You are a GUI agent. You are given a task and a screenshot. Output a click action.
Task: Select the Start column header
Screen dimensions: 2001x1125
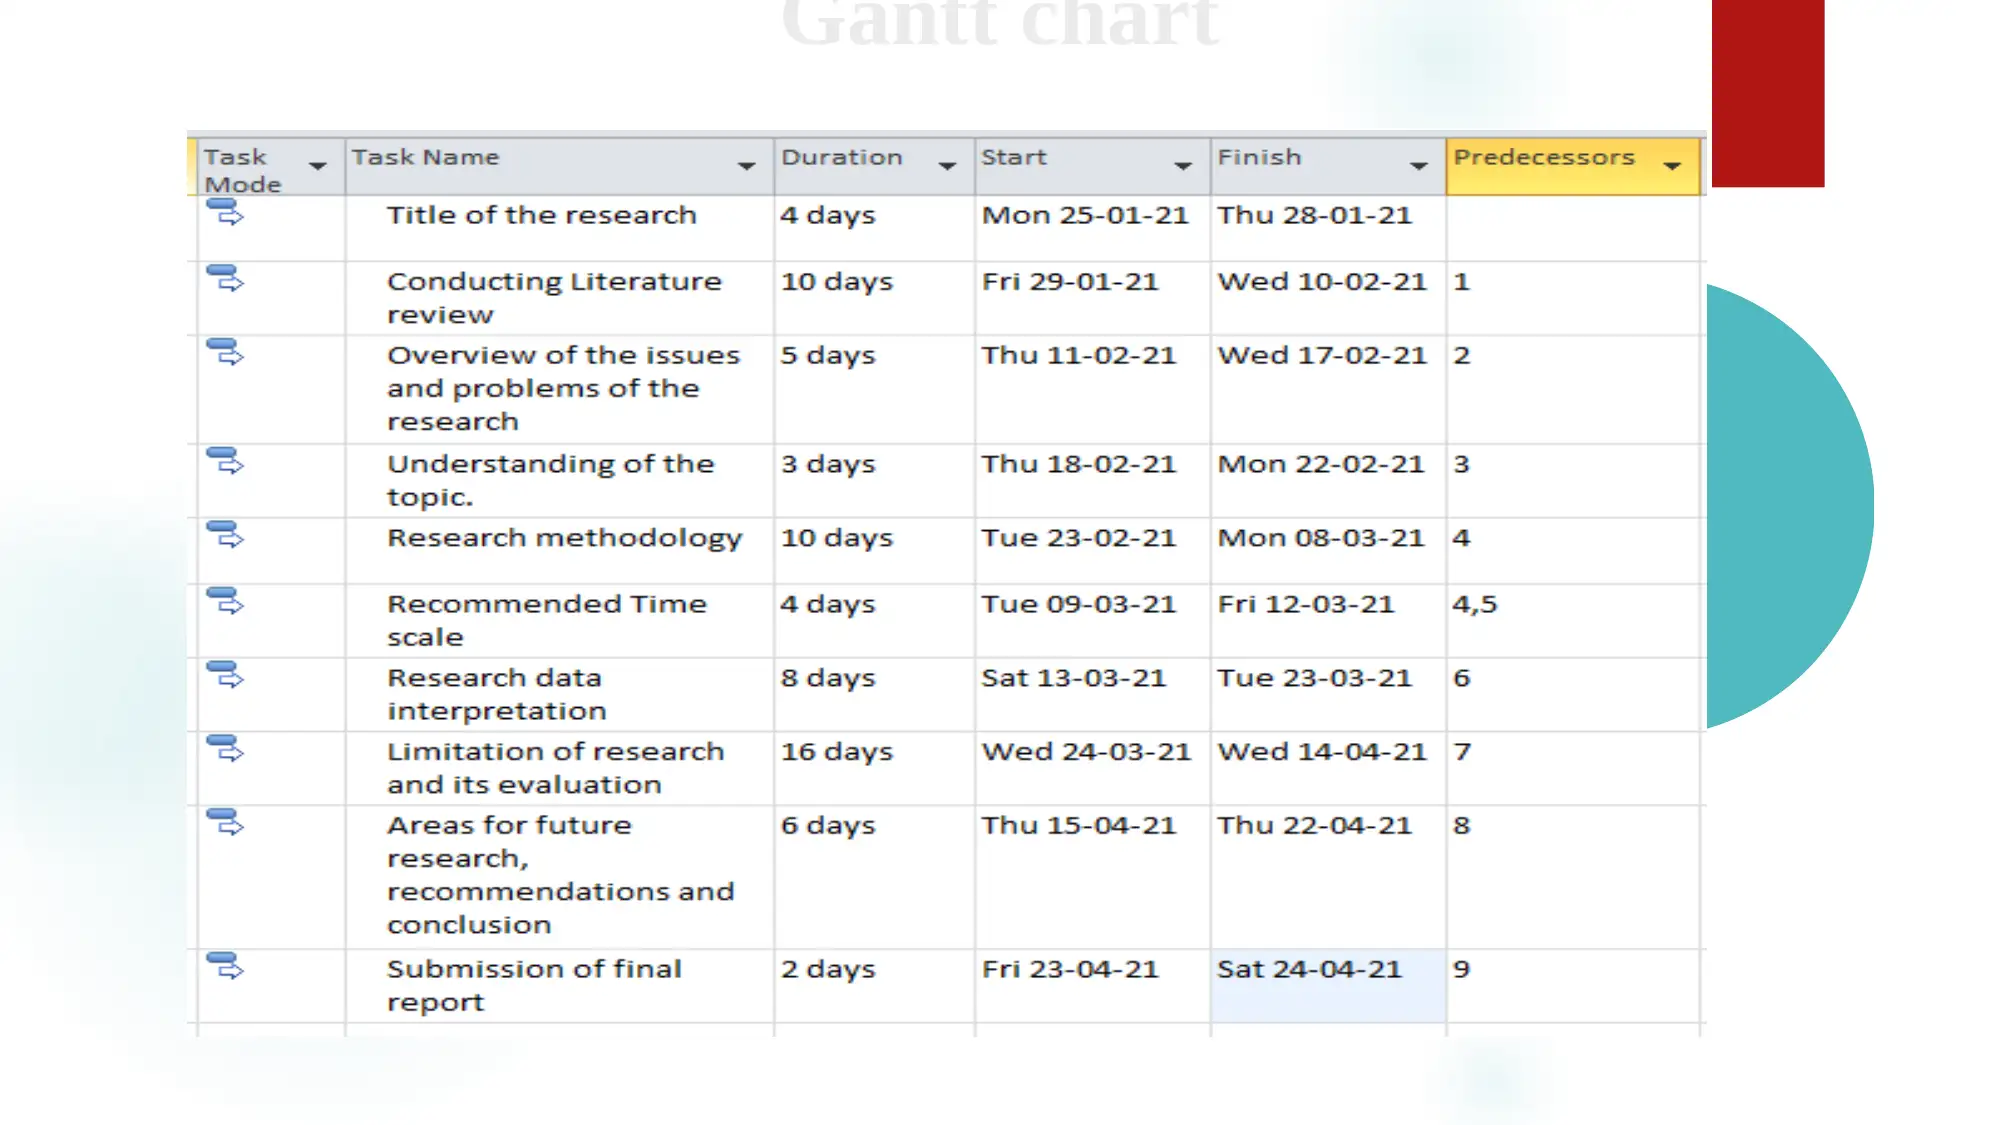click(1093, 166)
